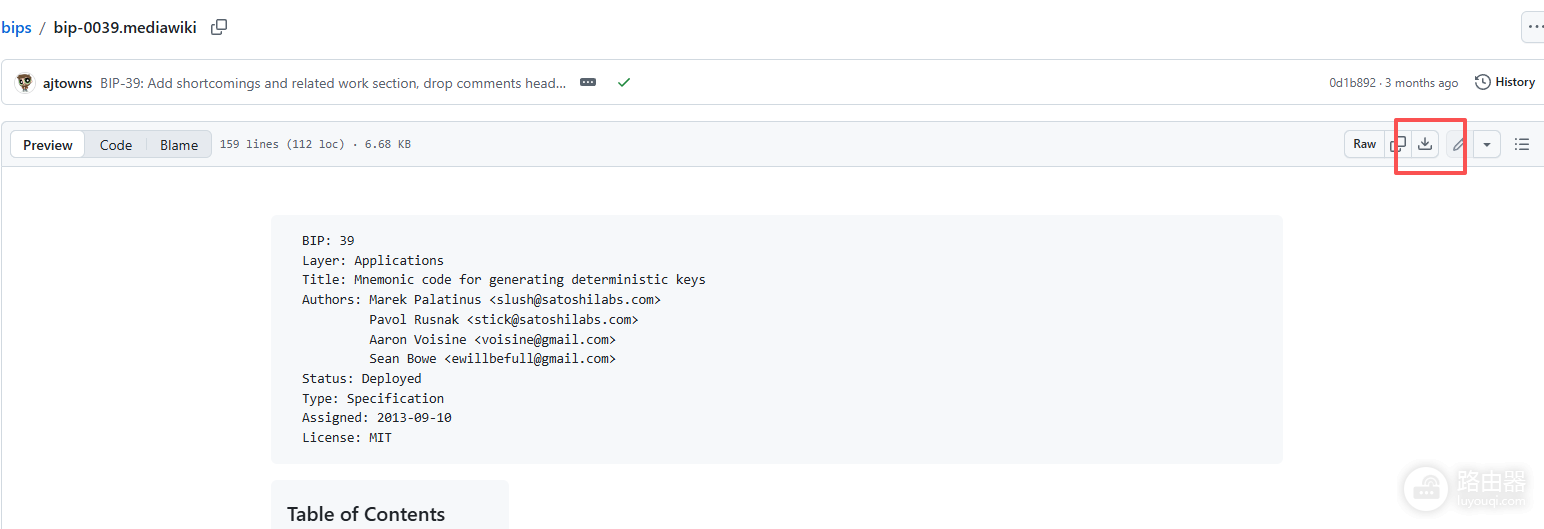
Task: Switch to the Code tab
Action: click(x=116, y=145)
